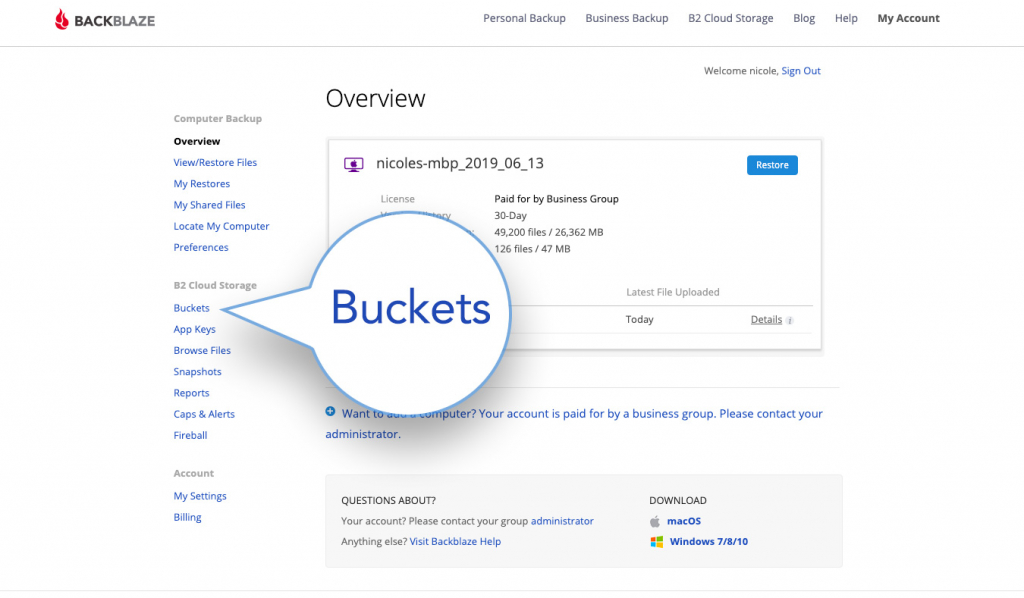Image resolution: width=1024 pixels, height=598 pixels.
Task: Open the Blog from top navigation
Action: pyautogui.click(x=804, y=18)
